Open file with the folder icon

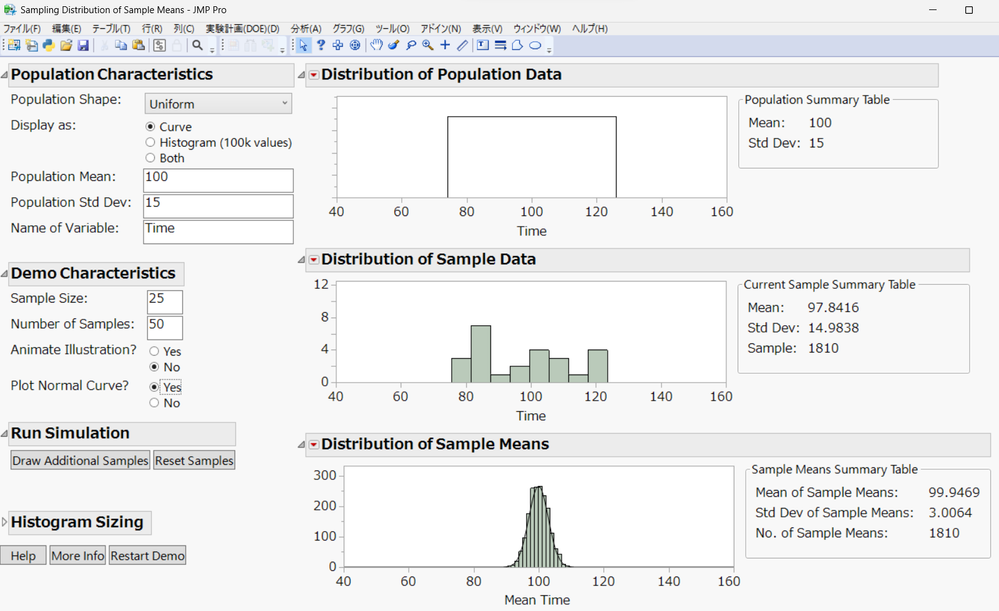click(66, 46)
